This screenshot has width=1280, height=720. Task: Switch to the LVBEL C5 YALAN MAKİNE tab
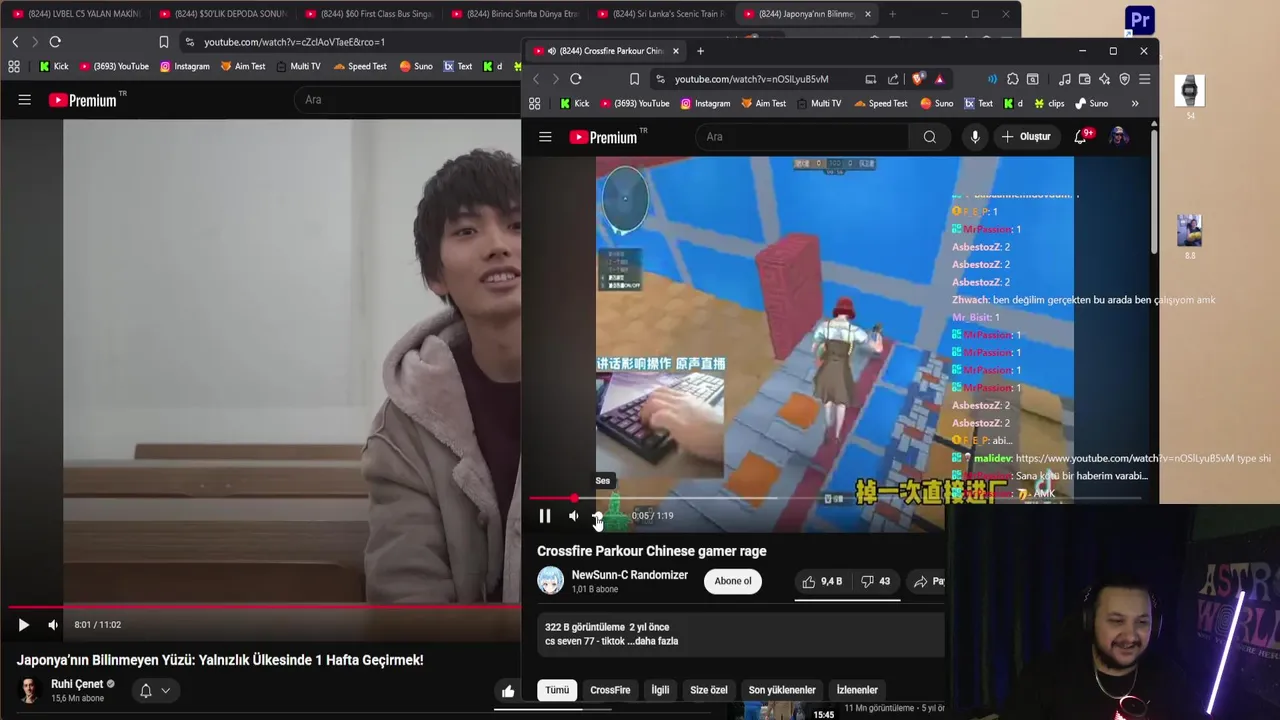pyautogui.click(x=77, y=14)
